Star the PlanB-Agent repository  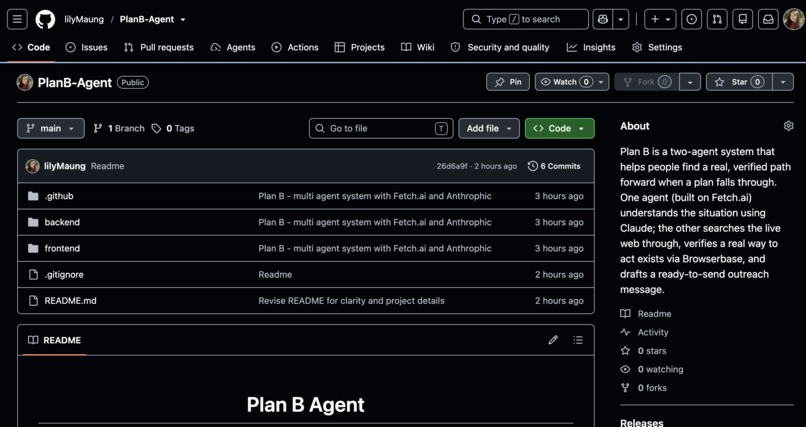[x=739, y=82]
